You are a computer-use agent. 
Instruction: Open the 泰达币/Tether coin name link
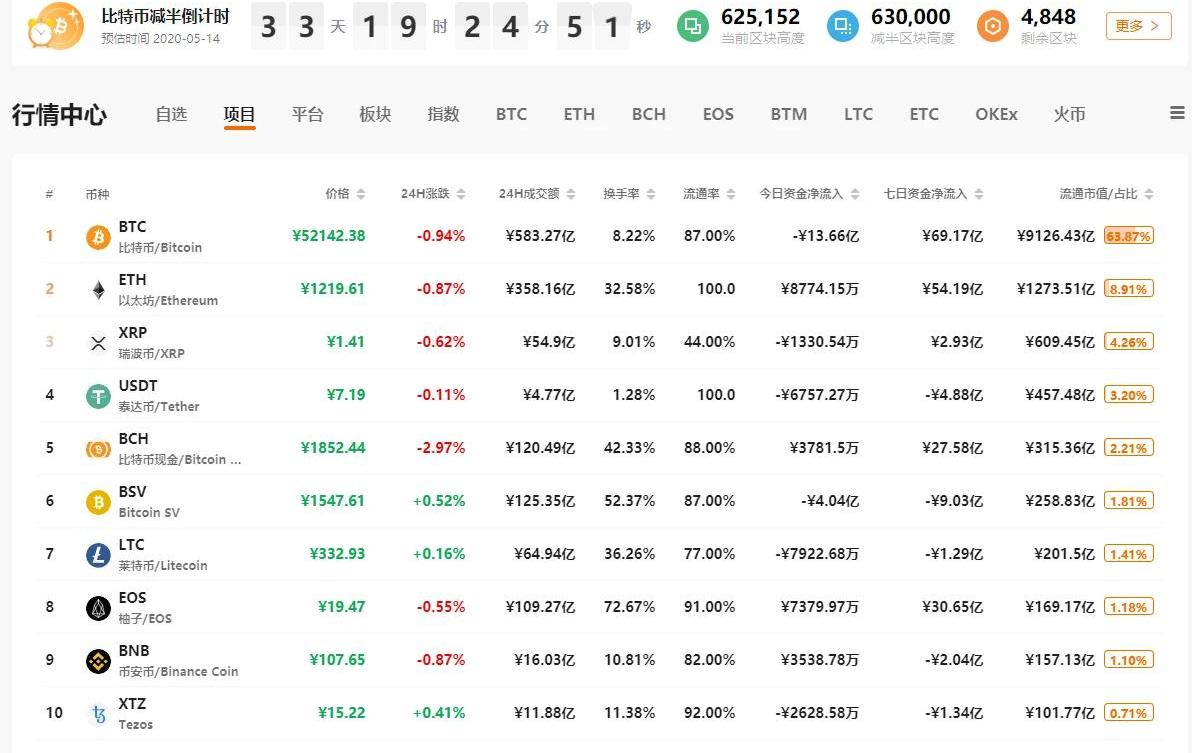pyautogui.click(x=159, y=407)
